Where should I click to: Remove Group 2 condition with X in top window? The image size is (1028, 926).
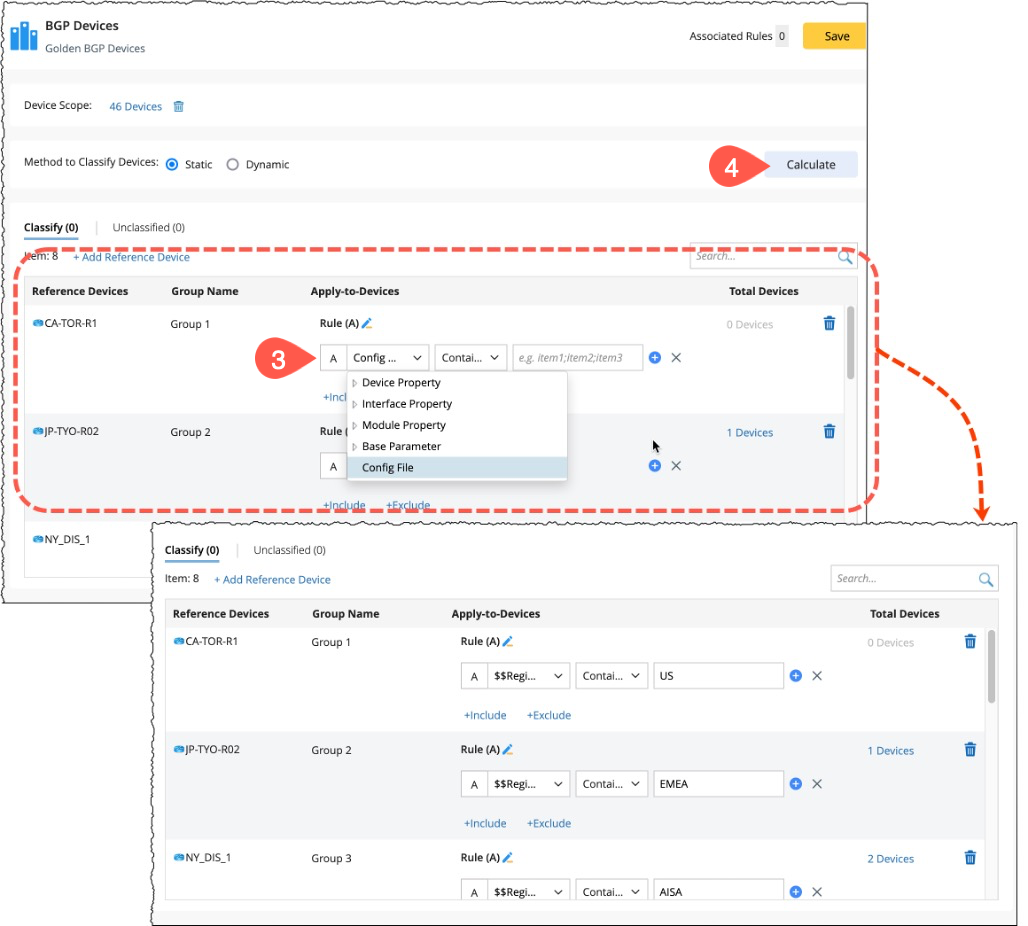point(676,466)
